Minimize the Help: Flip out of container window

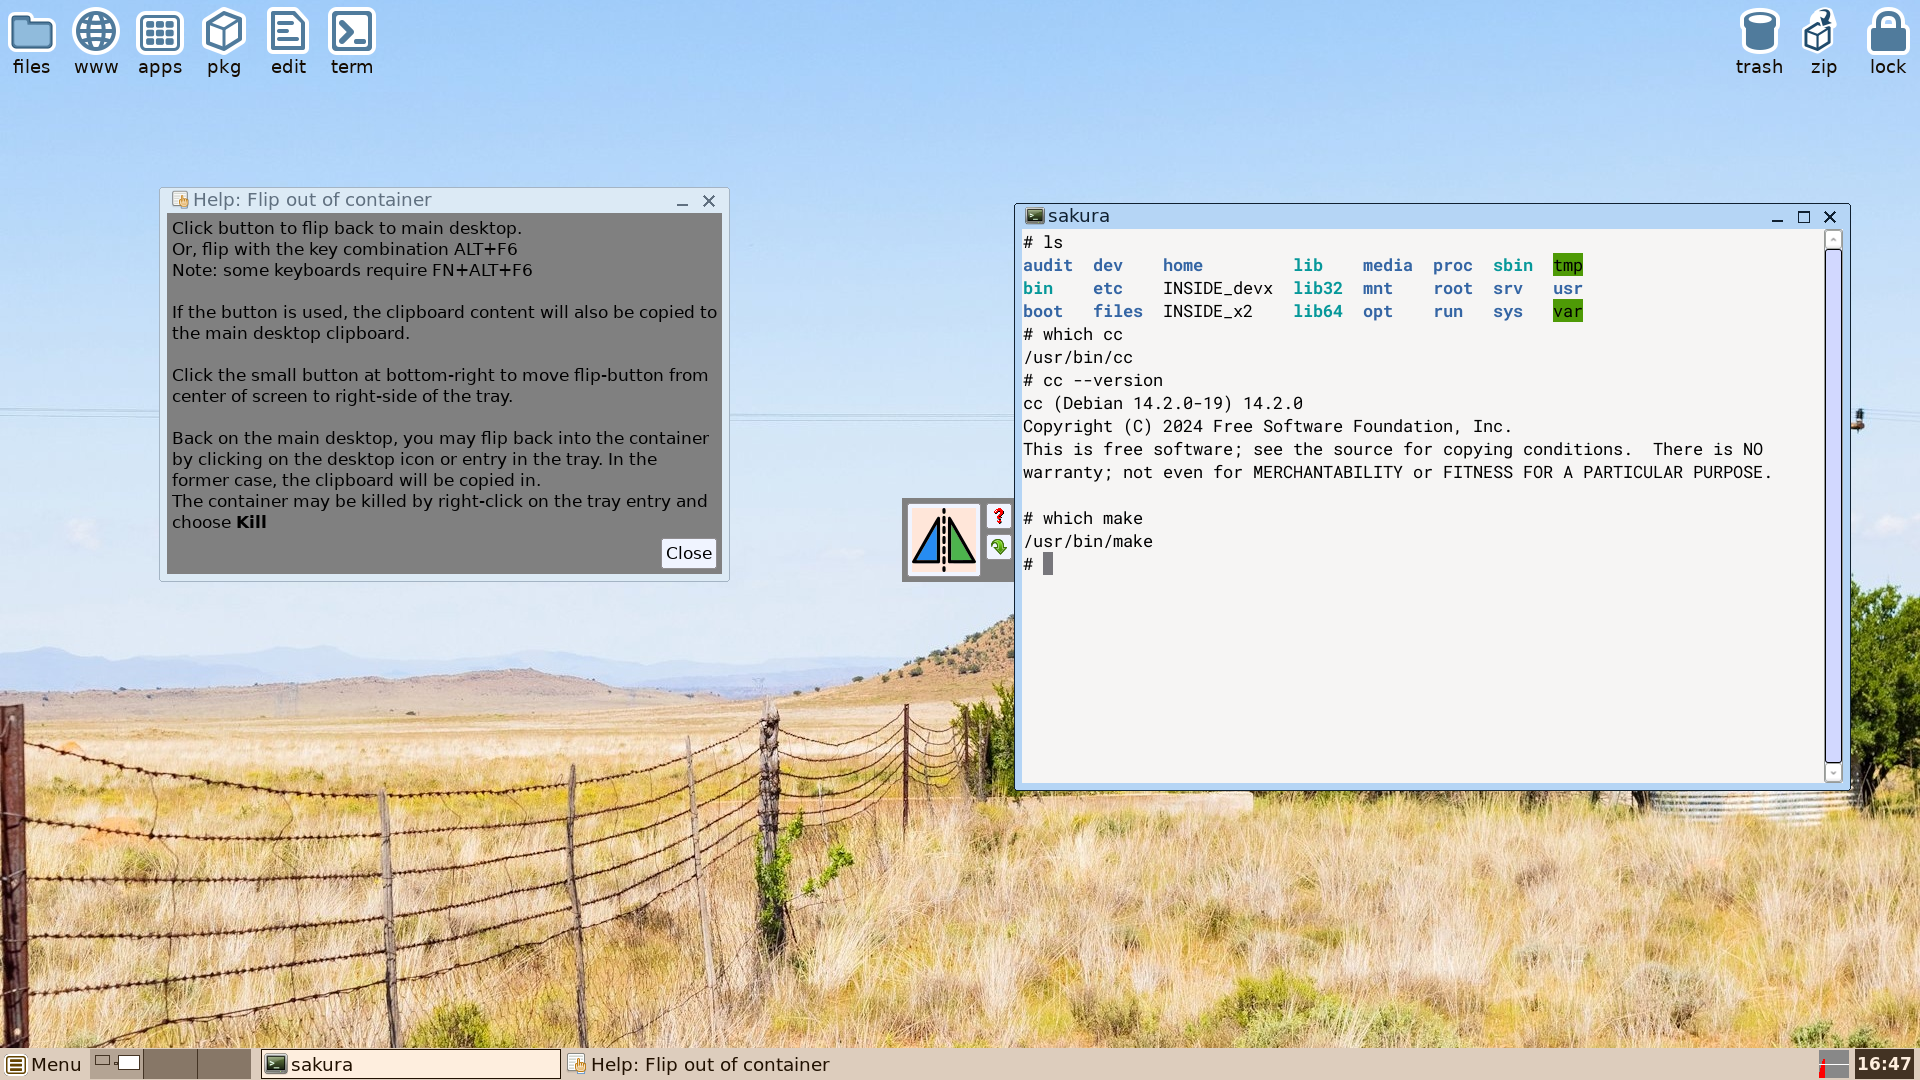tap(682, 202)
